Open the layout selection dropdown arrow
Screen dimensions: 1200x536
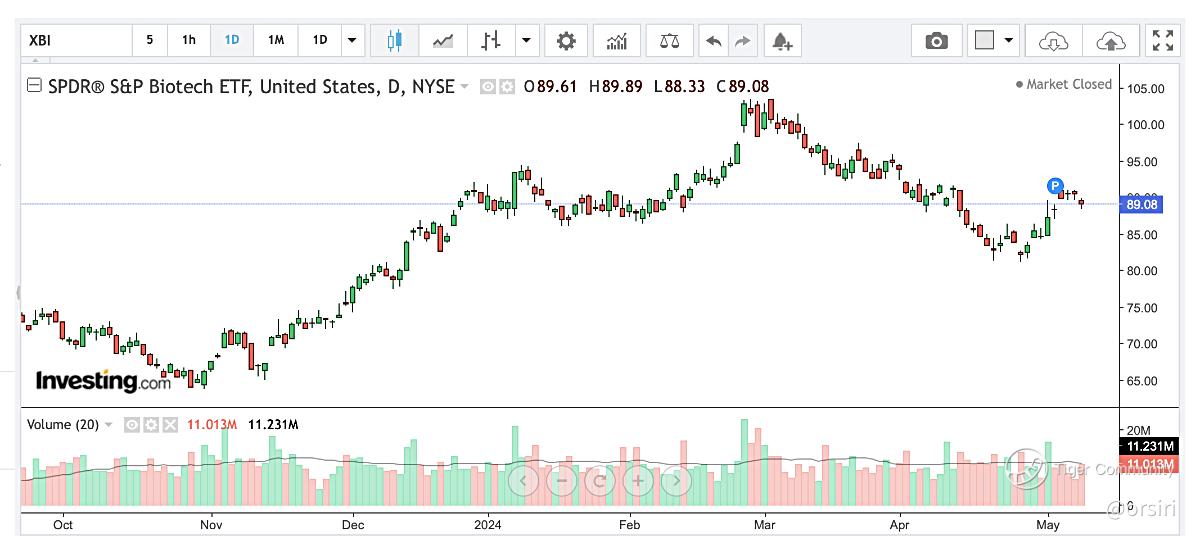1009,40
